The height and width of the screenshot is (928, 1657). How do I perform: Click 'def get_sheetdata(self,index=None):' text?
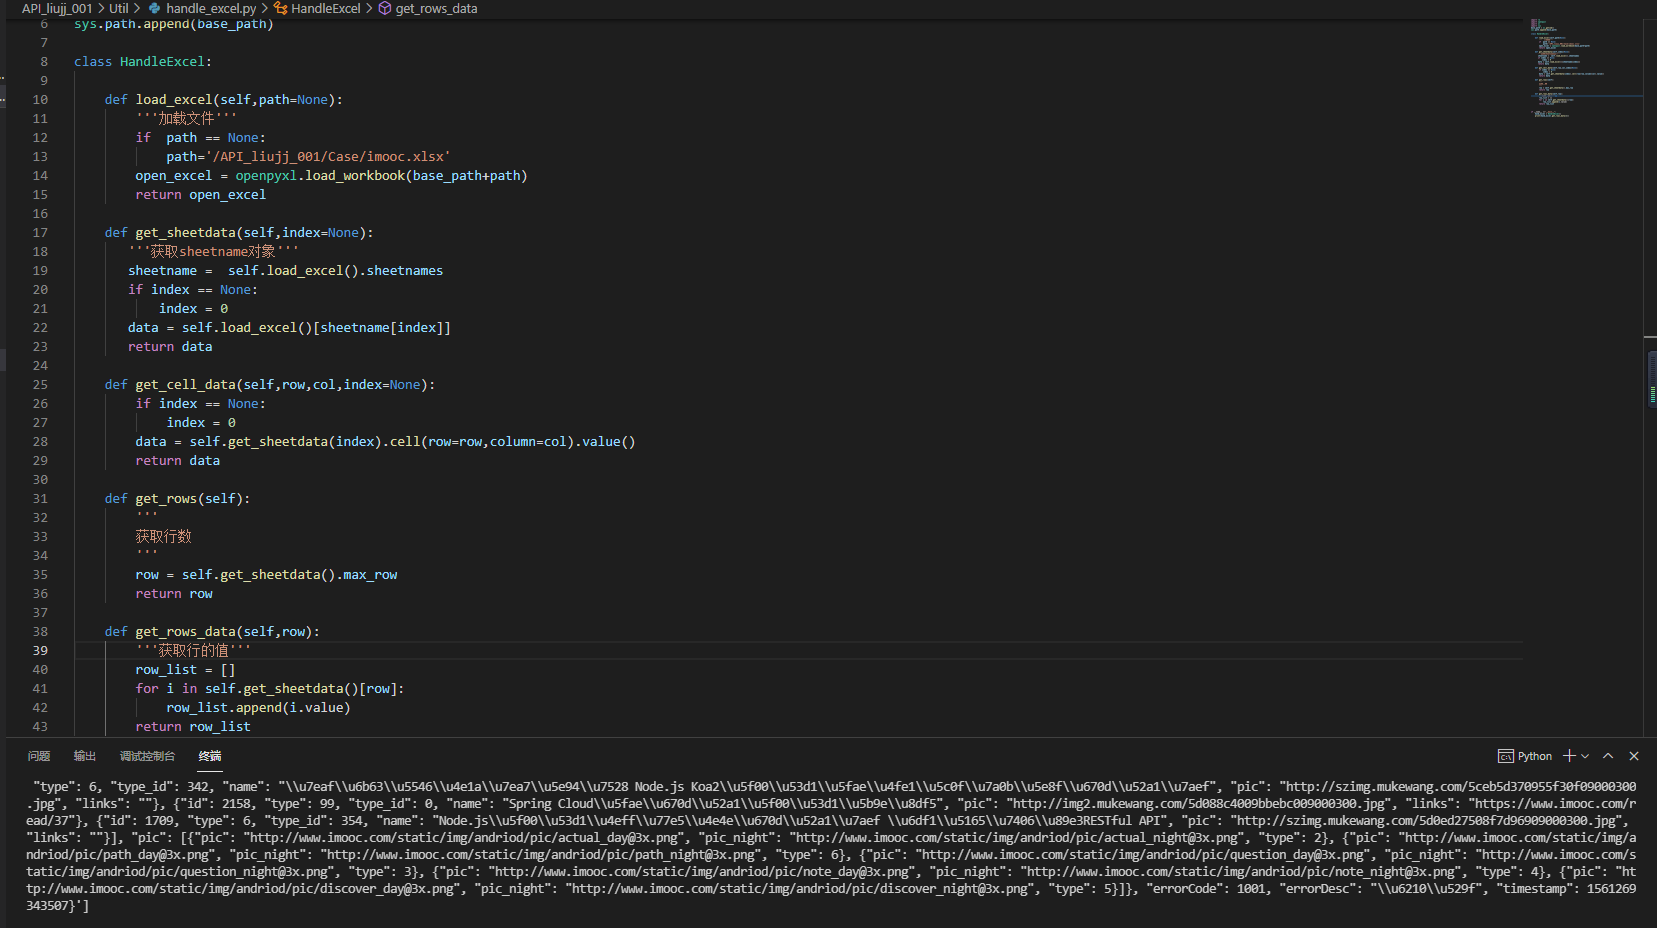click(x=239, y=232)
